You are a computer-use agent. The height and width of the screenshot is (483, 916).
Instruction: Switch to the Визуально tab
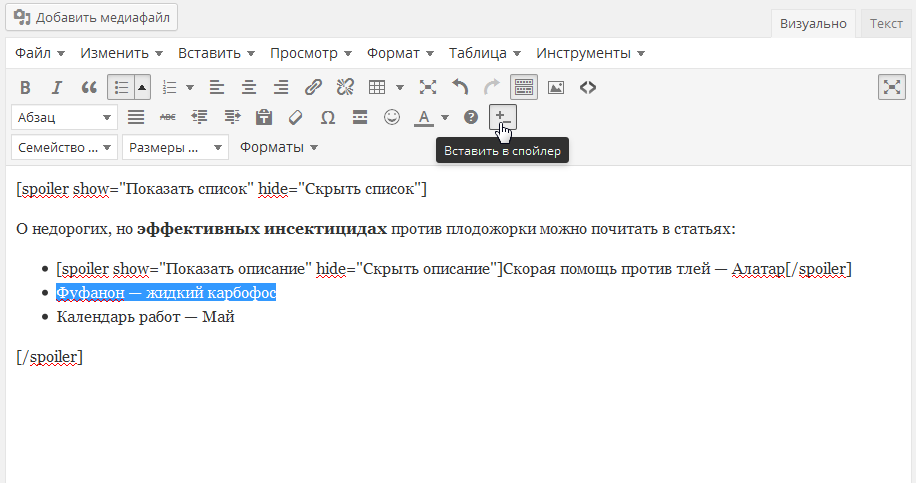[x=813, y=23]
